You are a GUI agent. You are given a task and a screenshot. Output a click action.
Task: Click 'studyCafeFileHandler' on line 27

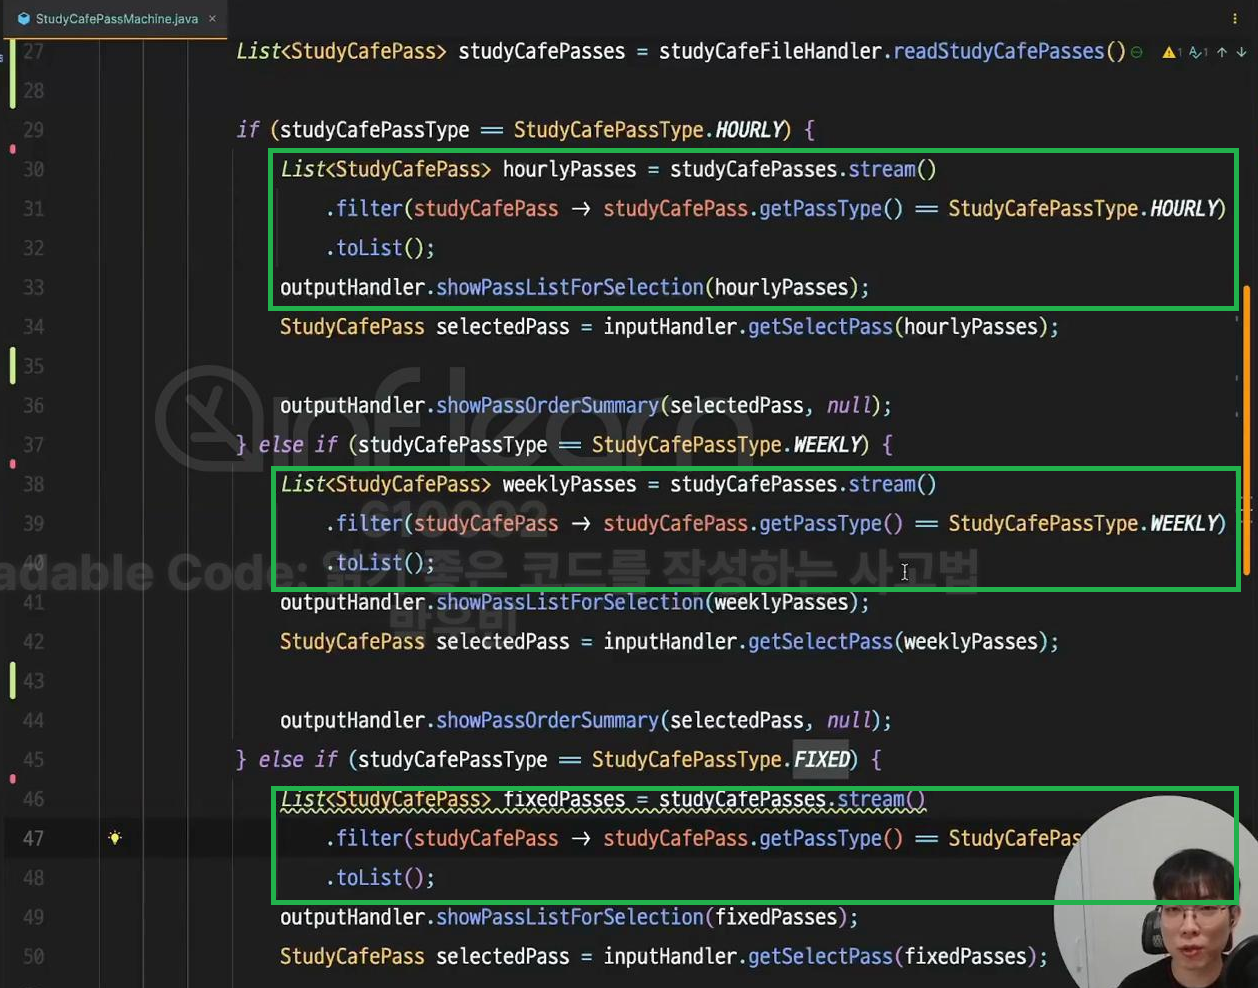[x=770, y=52]
